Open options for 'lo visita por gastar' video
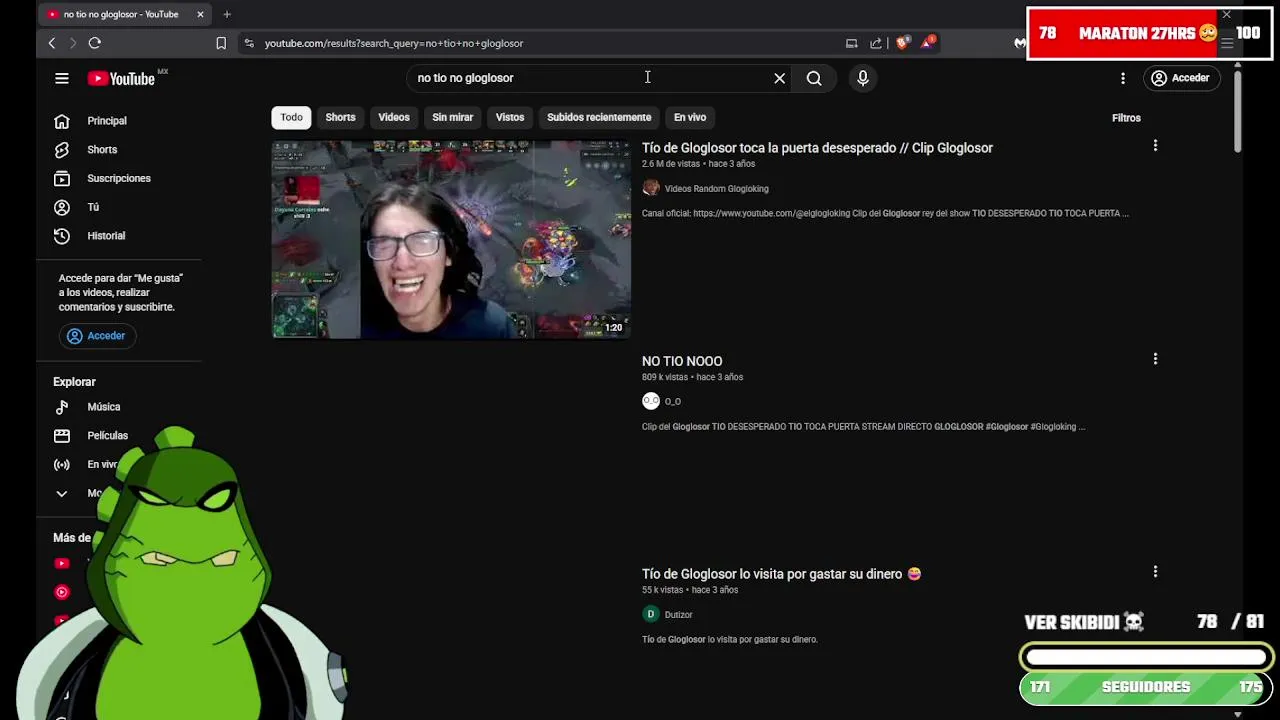Screen dimensions: 1280x720 1155,572
